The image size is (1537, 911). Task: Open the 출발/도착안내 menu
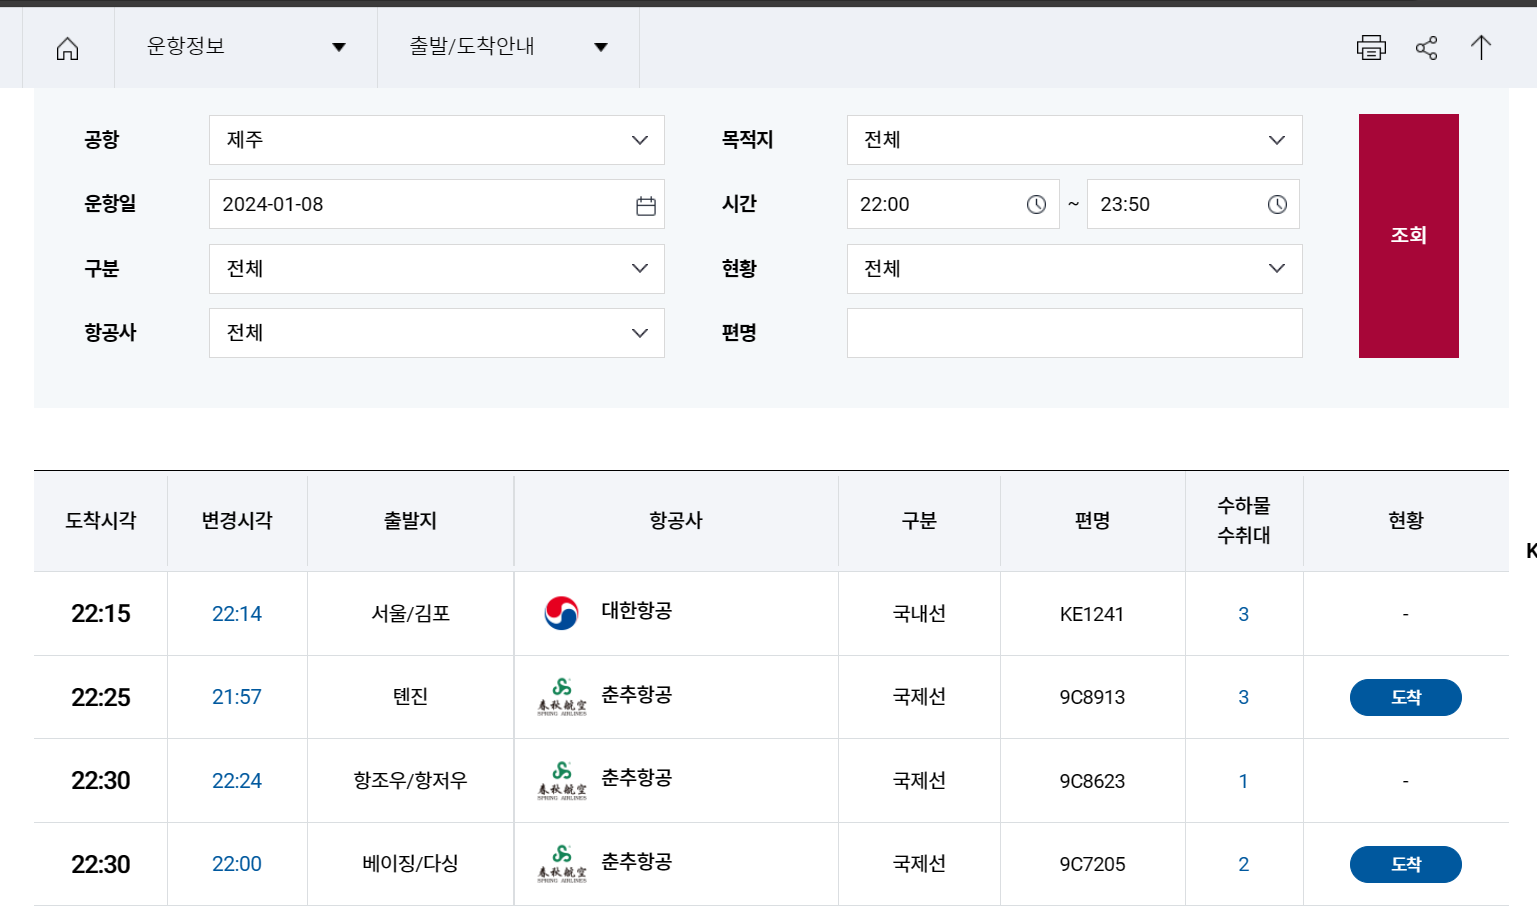[x=508, y=47]
